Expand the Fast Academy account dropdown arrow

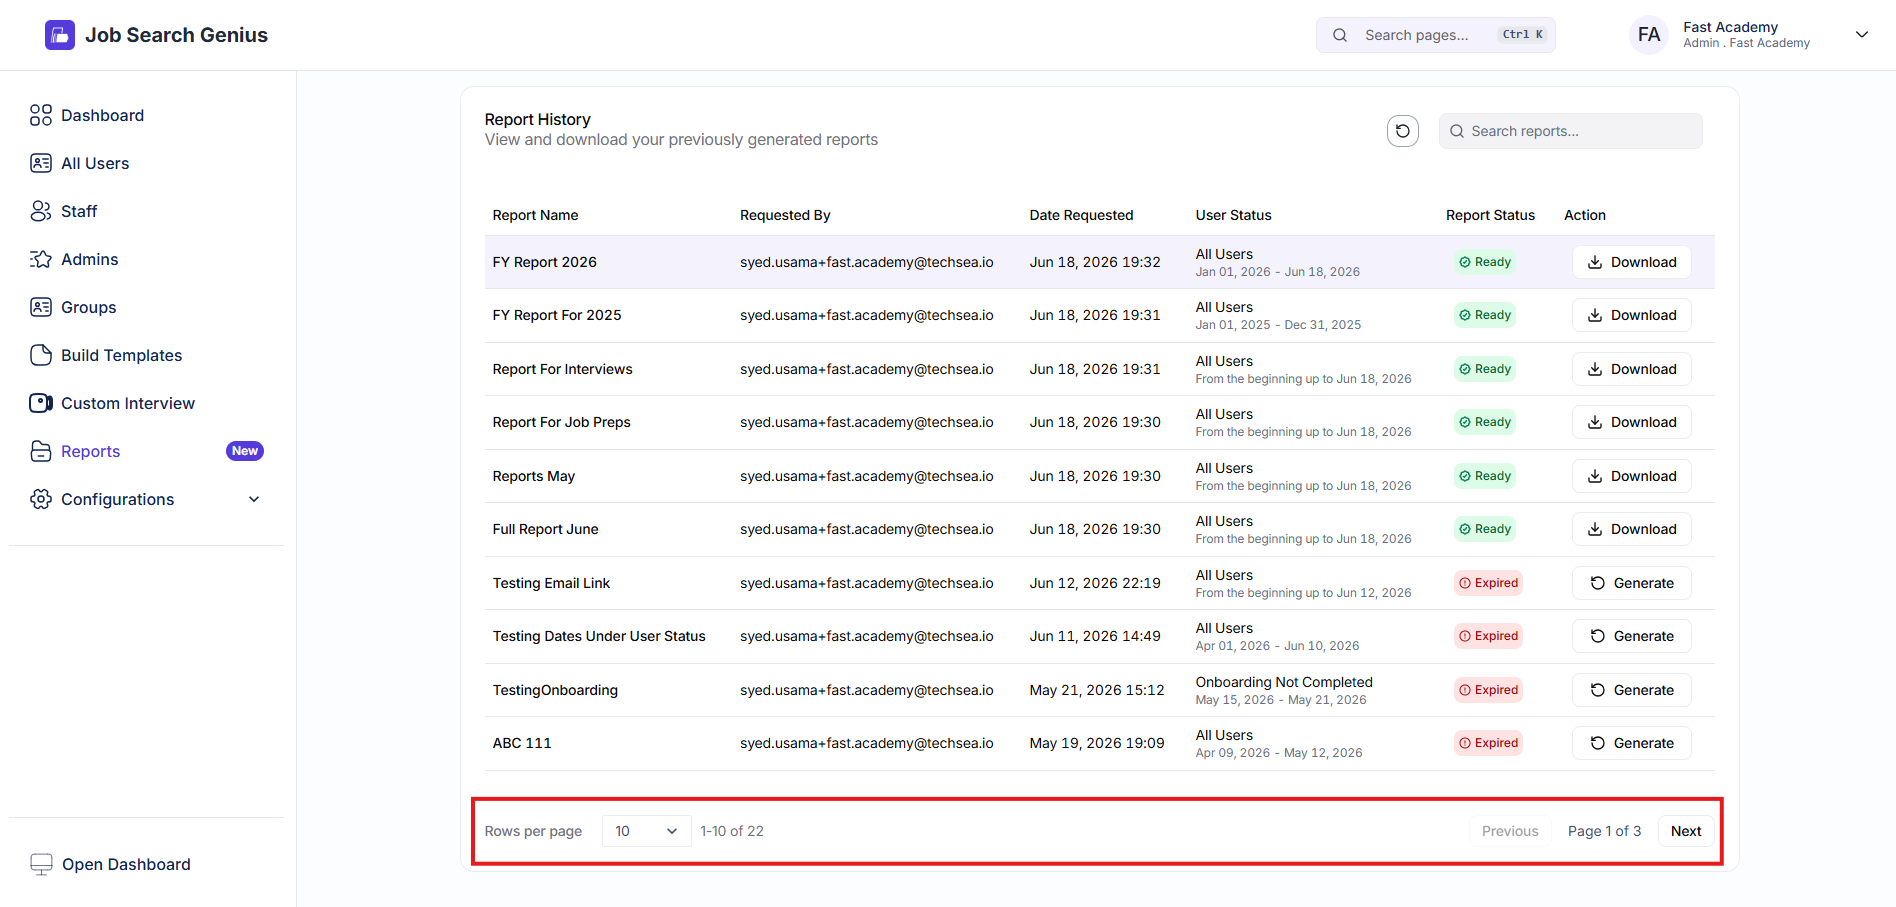pyautogui.click(x=1862, y=35)
